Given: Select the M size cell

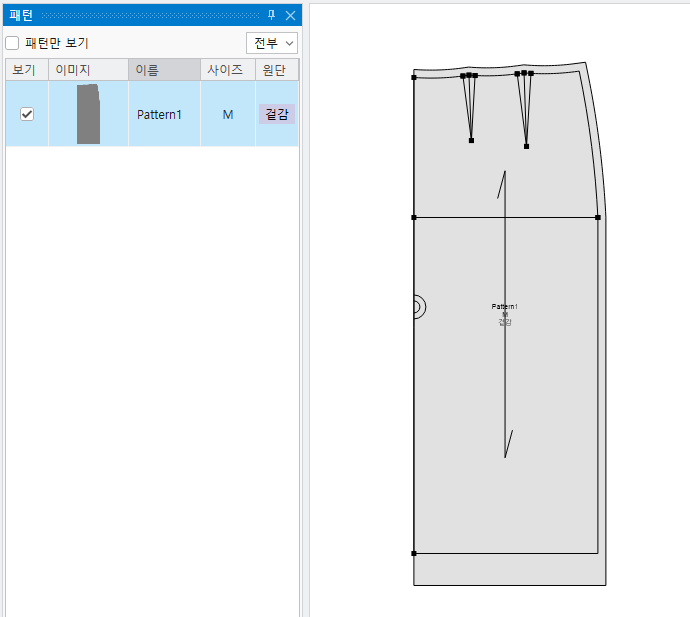Looking at the screenshot, I should [x=228, y=114].
